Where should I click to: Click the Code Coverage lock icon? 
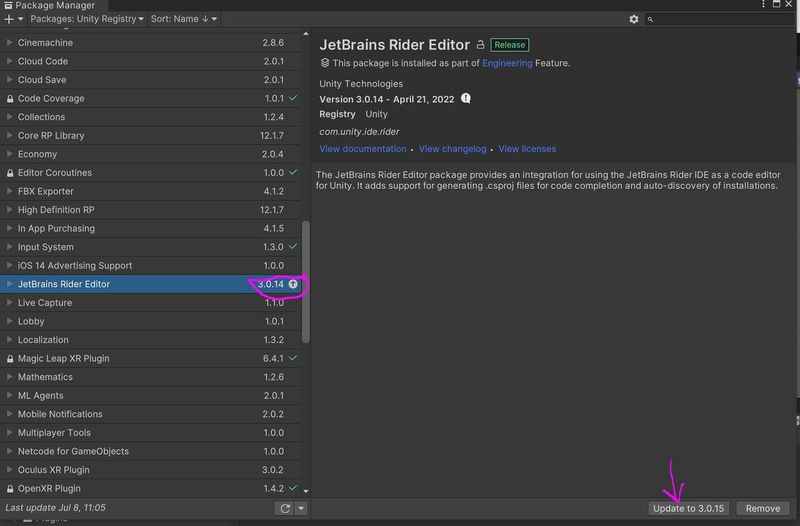coord(10,98)
